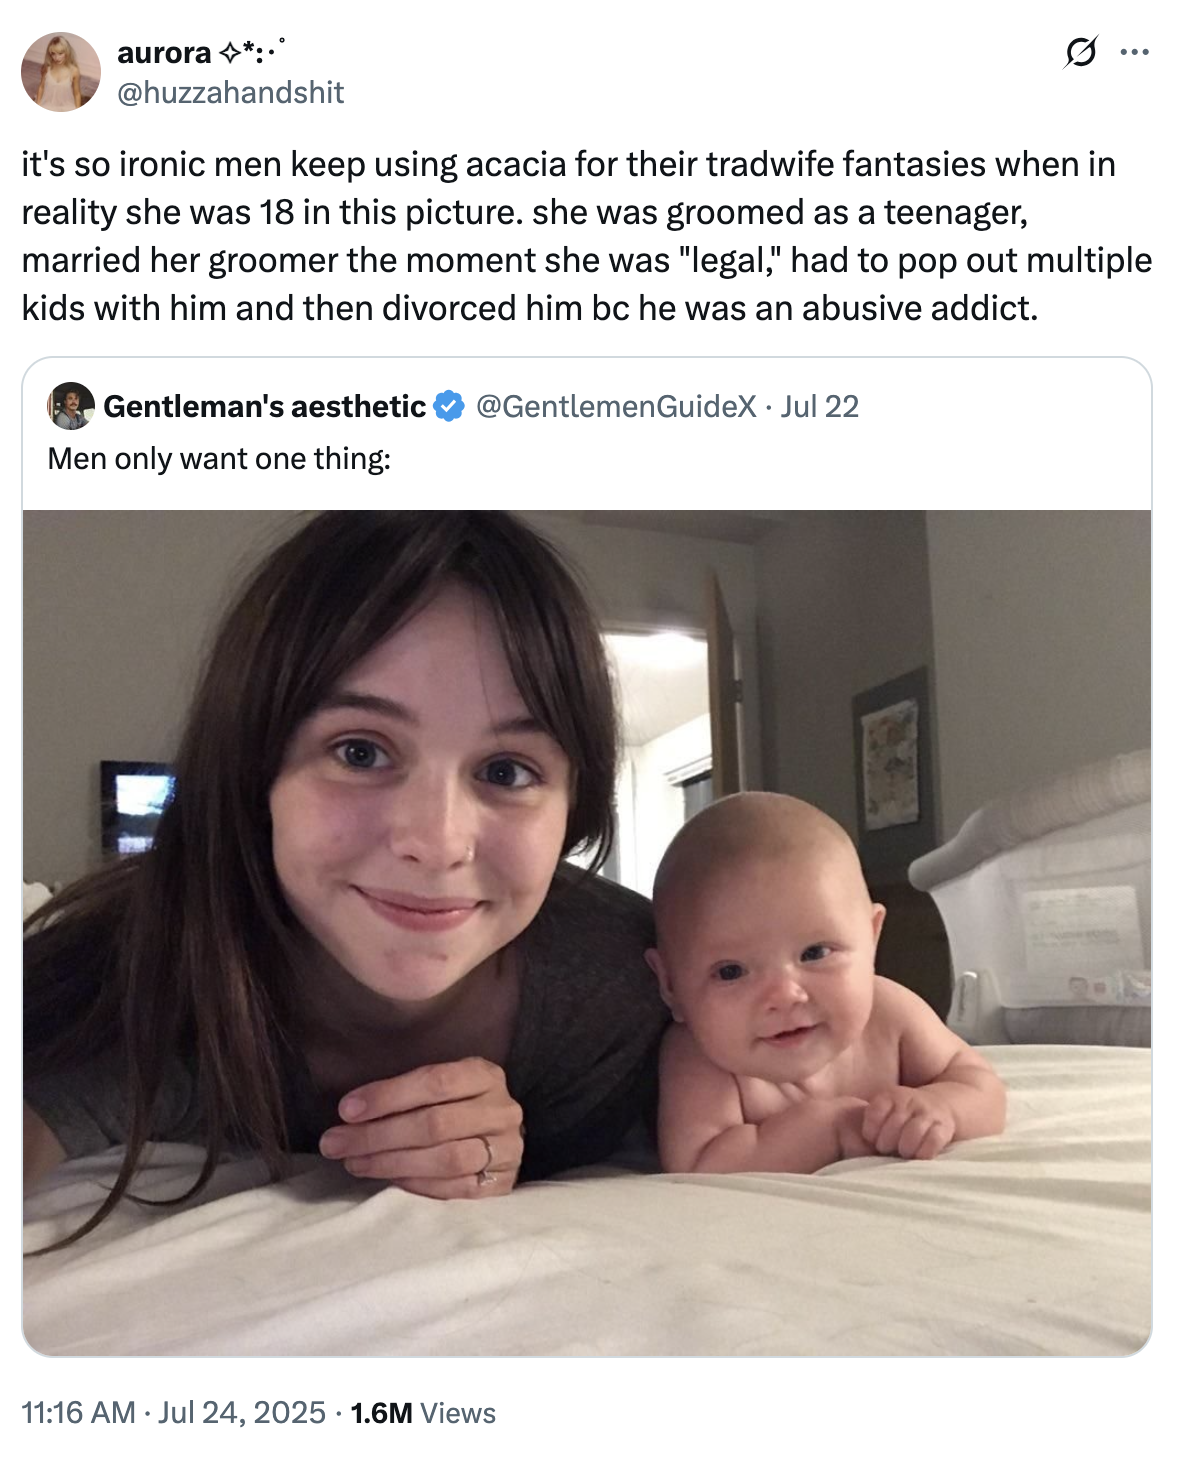This screenshot has height=1458, width=1178.
Task: Open aurora's profile picture avatar
Action: tap(61, 71)
